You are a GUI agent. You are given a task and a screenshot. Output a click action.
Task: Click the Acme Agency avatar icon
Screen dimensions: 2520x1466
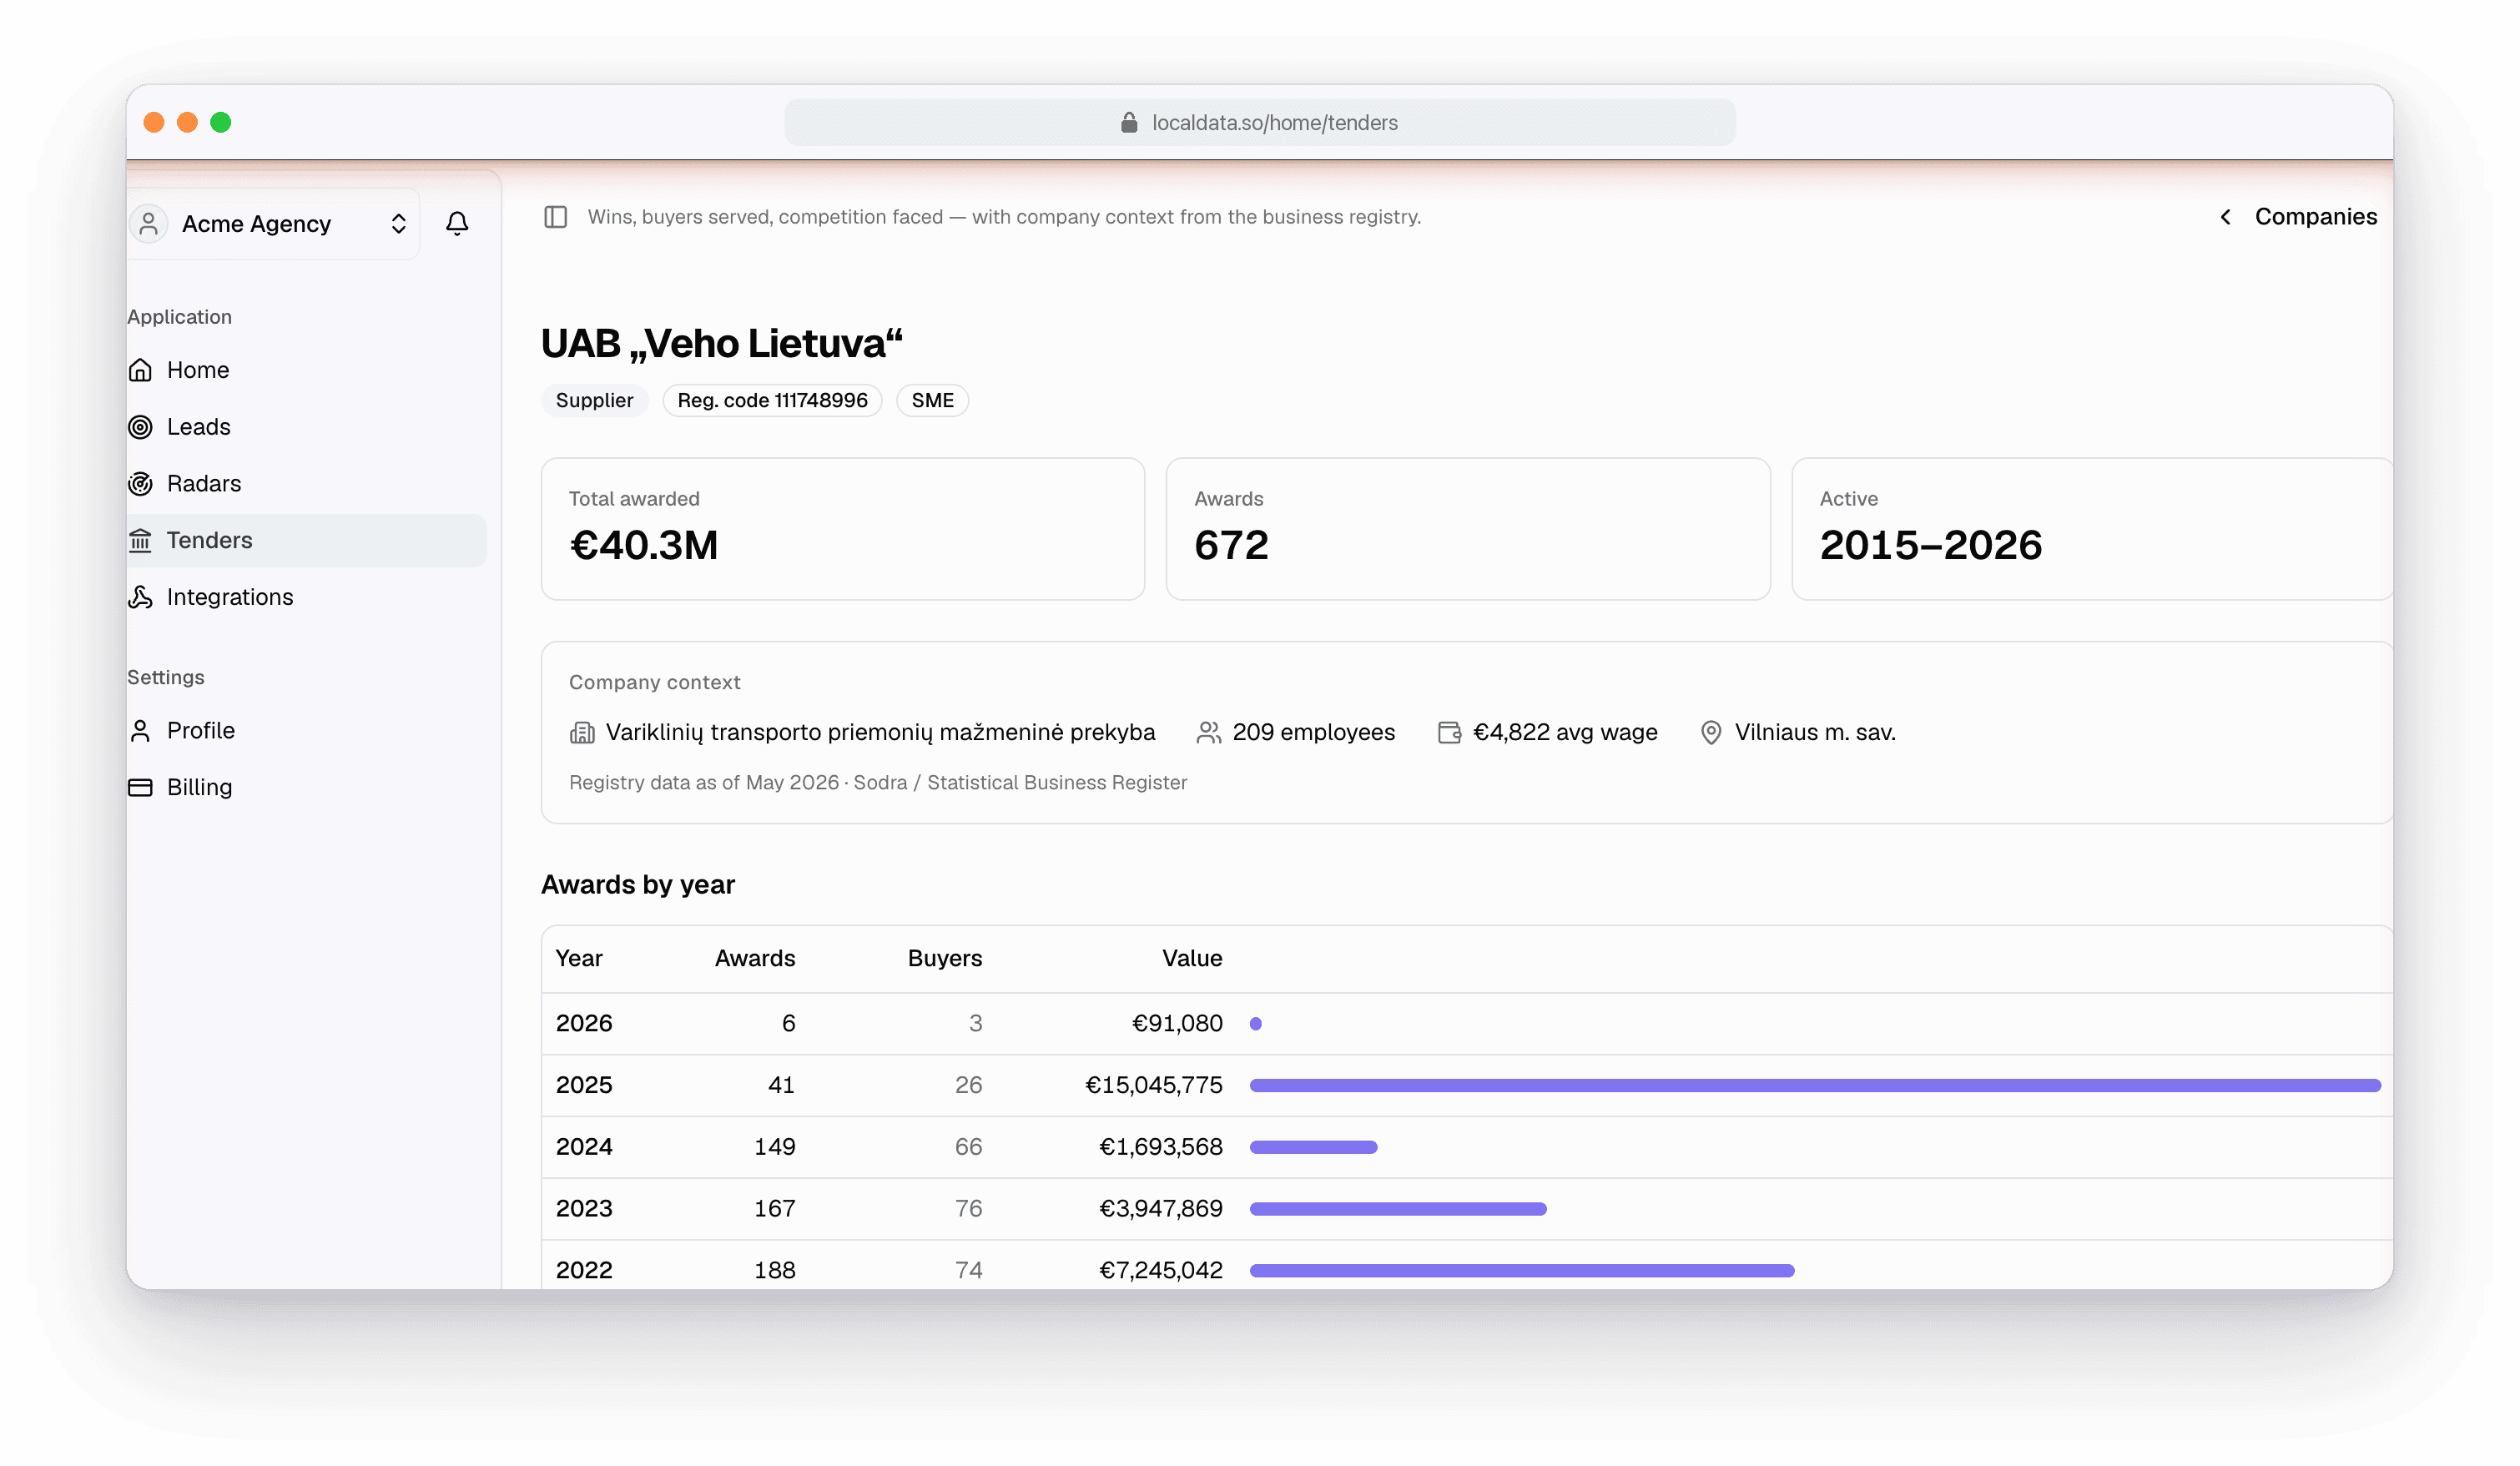[149, 224]
